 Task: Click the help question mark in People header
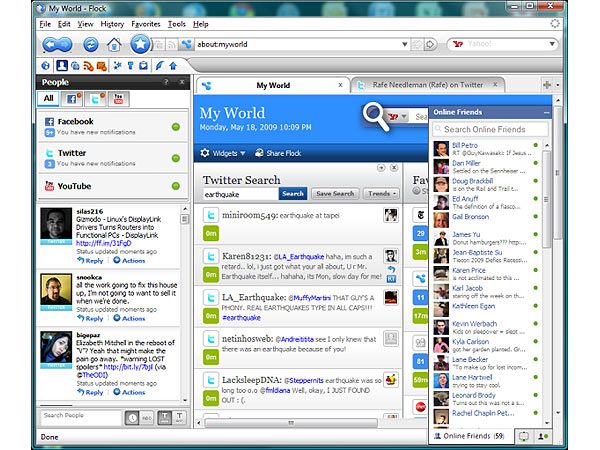pyautogui.click(x=166, y=82)
